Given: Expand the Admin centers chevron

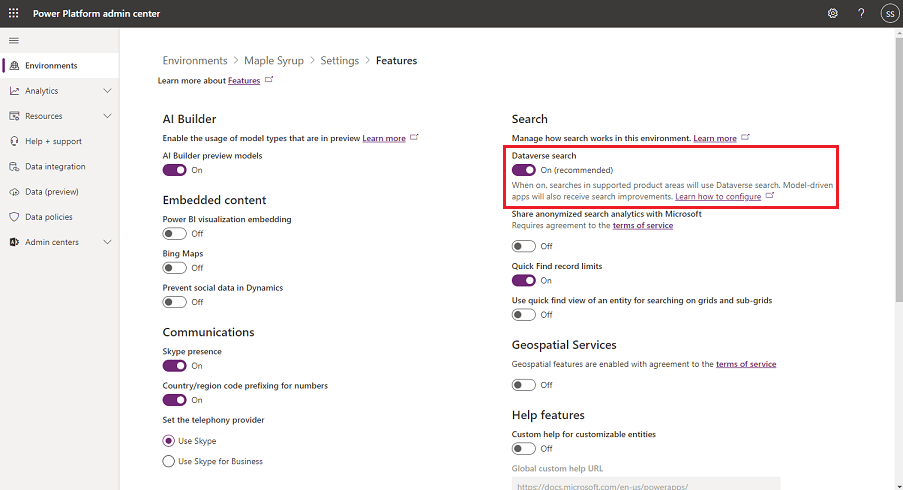Looking at the screenshot, I should [107, 242].
